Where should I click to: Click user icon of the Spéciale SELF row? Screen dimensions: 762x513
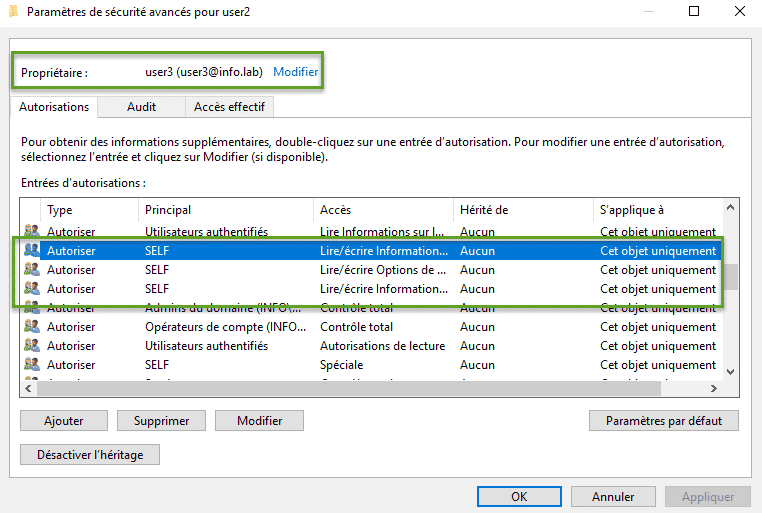tap(31, 365)
